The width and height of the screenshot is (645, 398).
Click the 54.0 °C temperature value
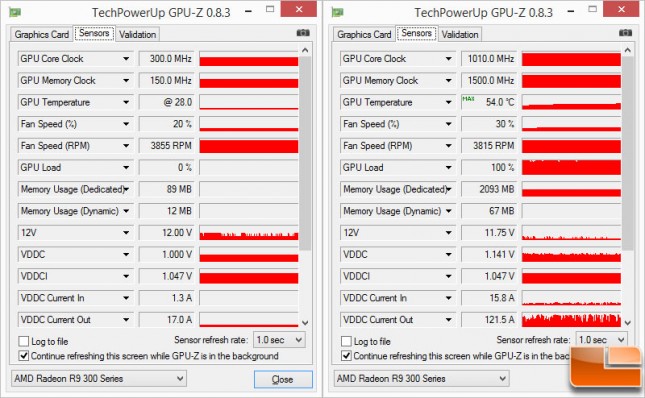click(x=490, y=102)
